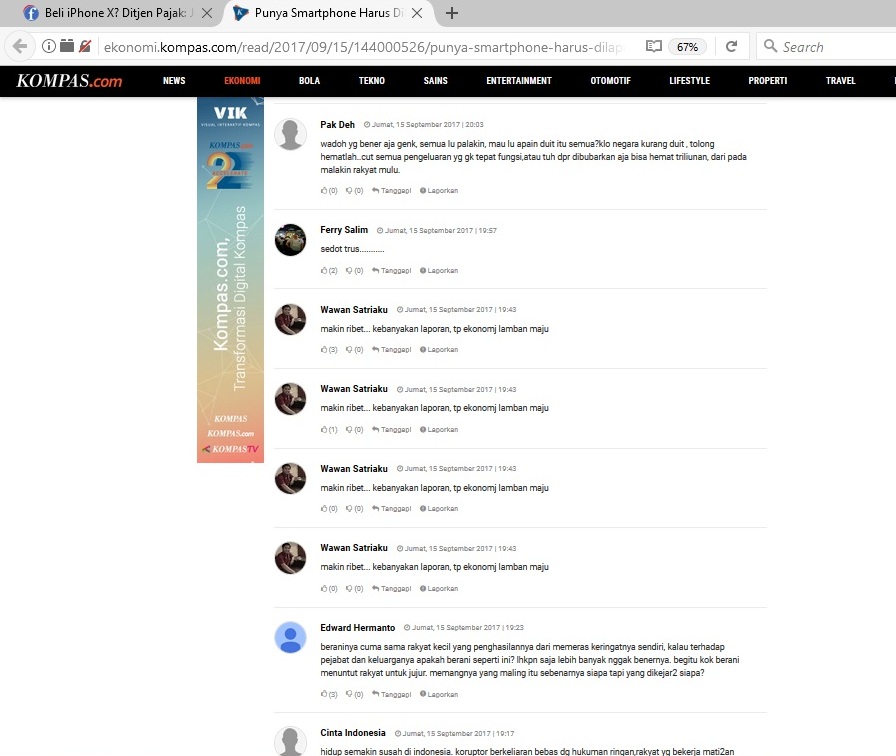
Task: Open the site information icon in address bar
Action: 48,46
